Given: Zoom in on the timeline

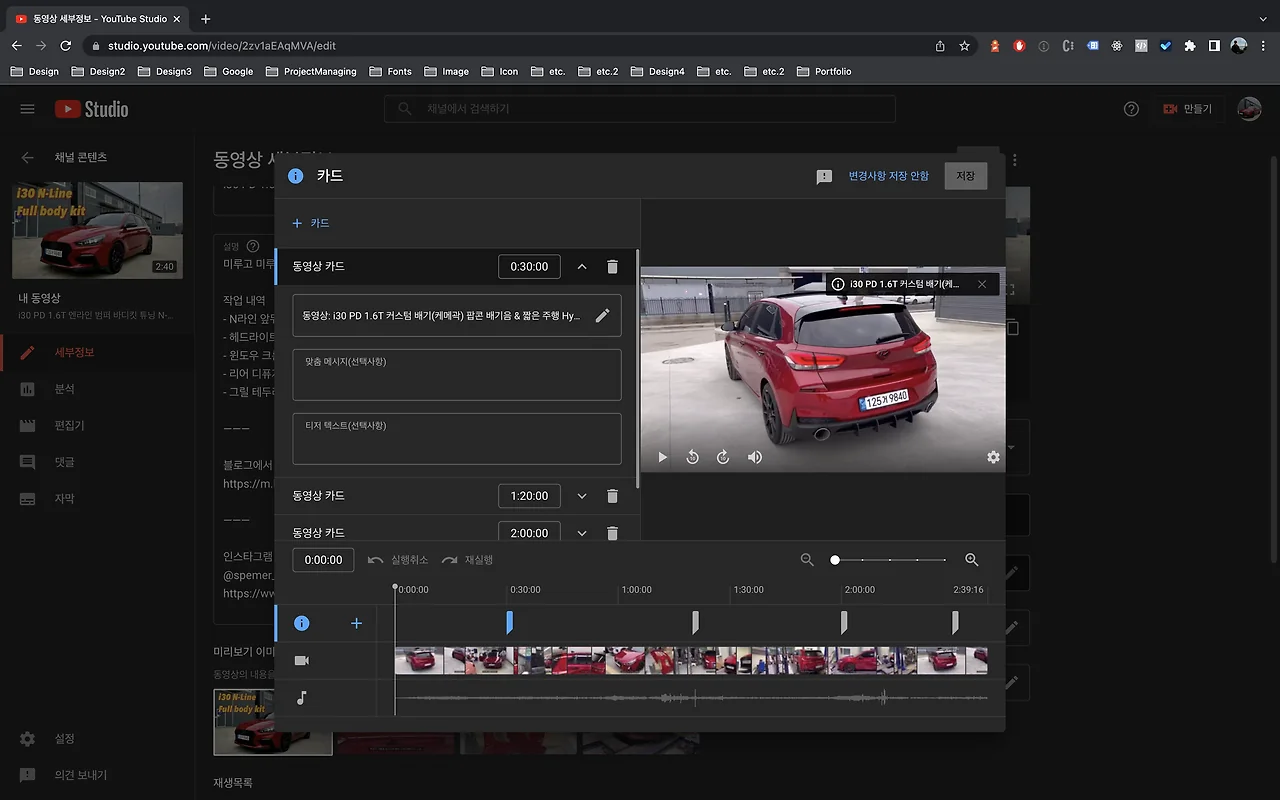Looking at the screenshot, I should (971, 560).
